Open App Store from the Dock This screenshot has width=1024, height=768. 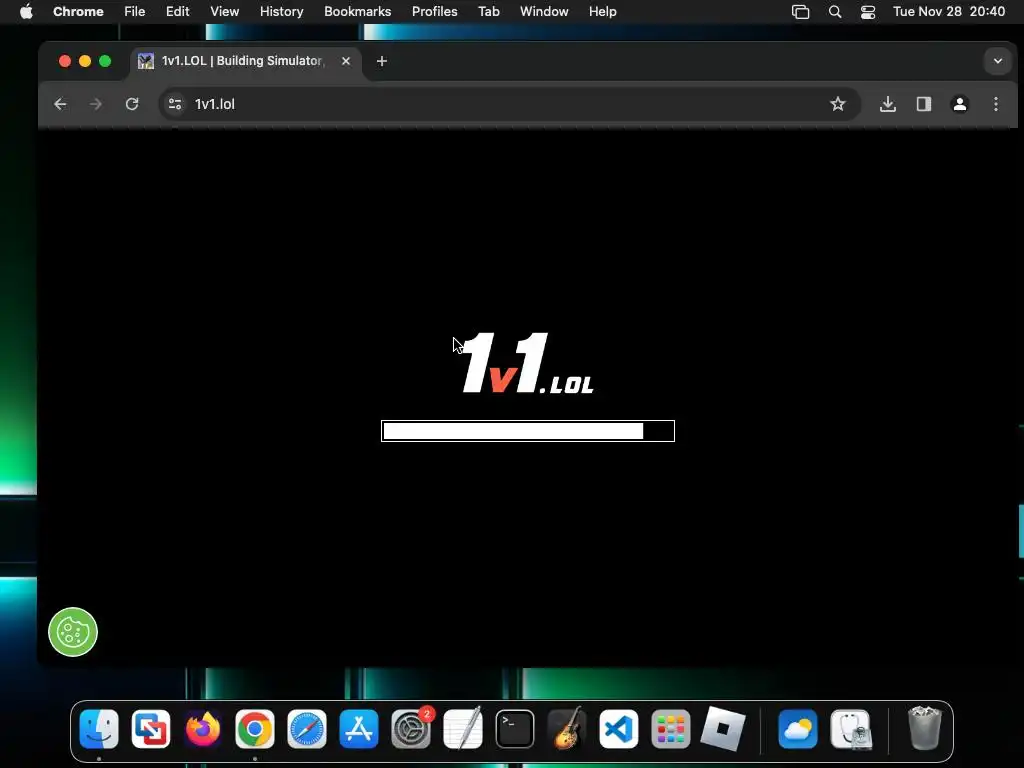click(359, 729)
